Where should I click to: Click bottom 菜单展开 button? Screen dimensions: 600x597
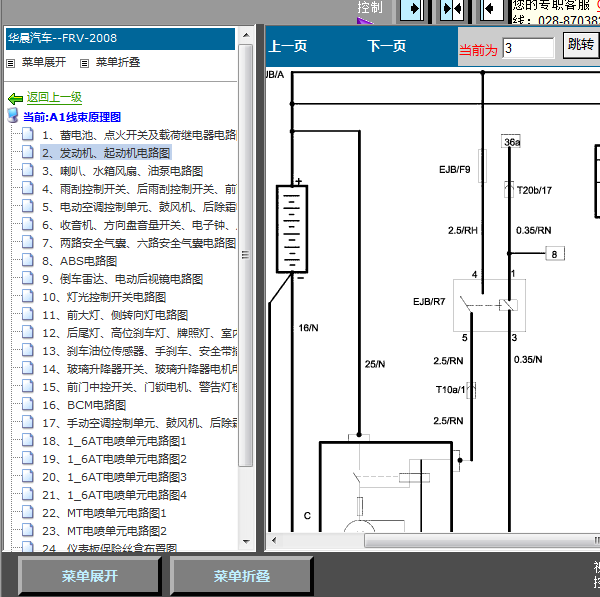pyautogui.click(x=90, y=576)
